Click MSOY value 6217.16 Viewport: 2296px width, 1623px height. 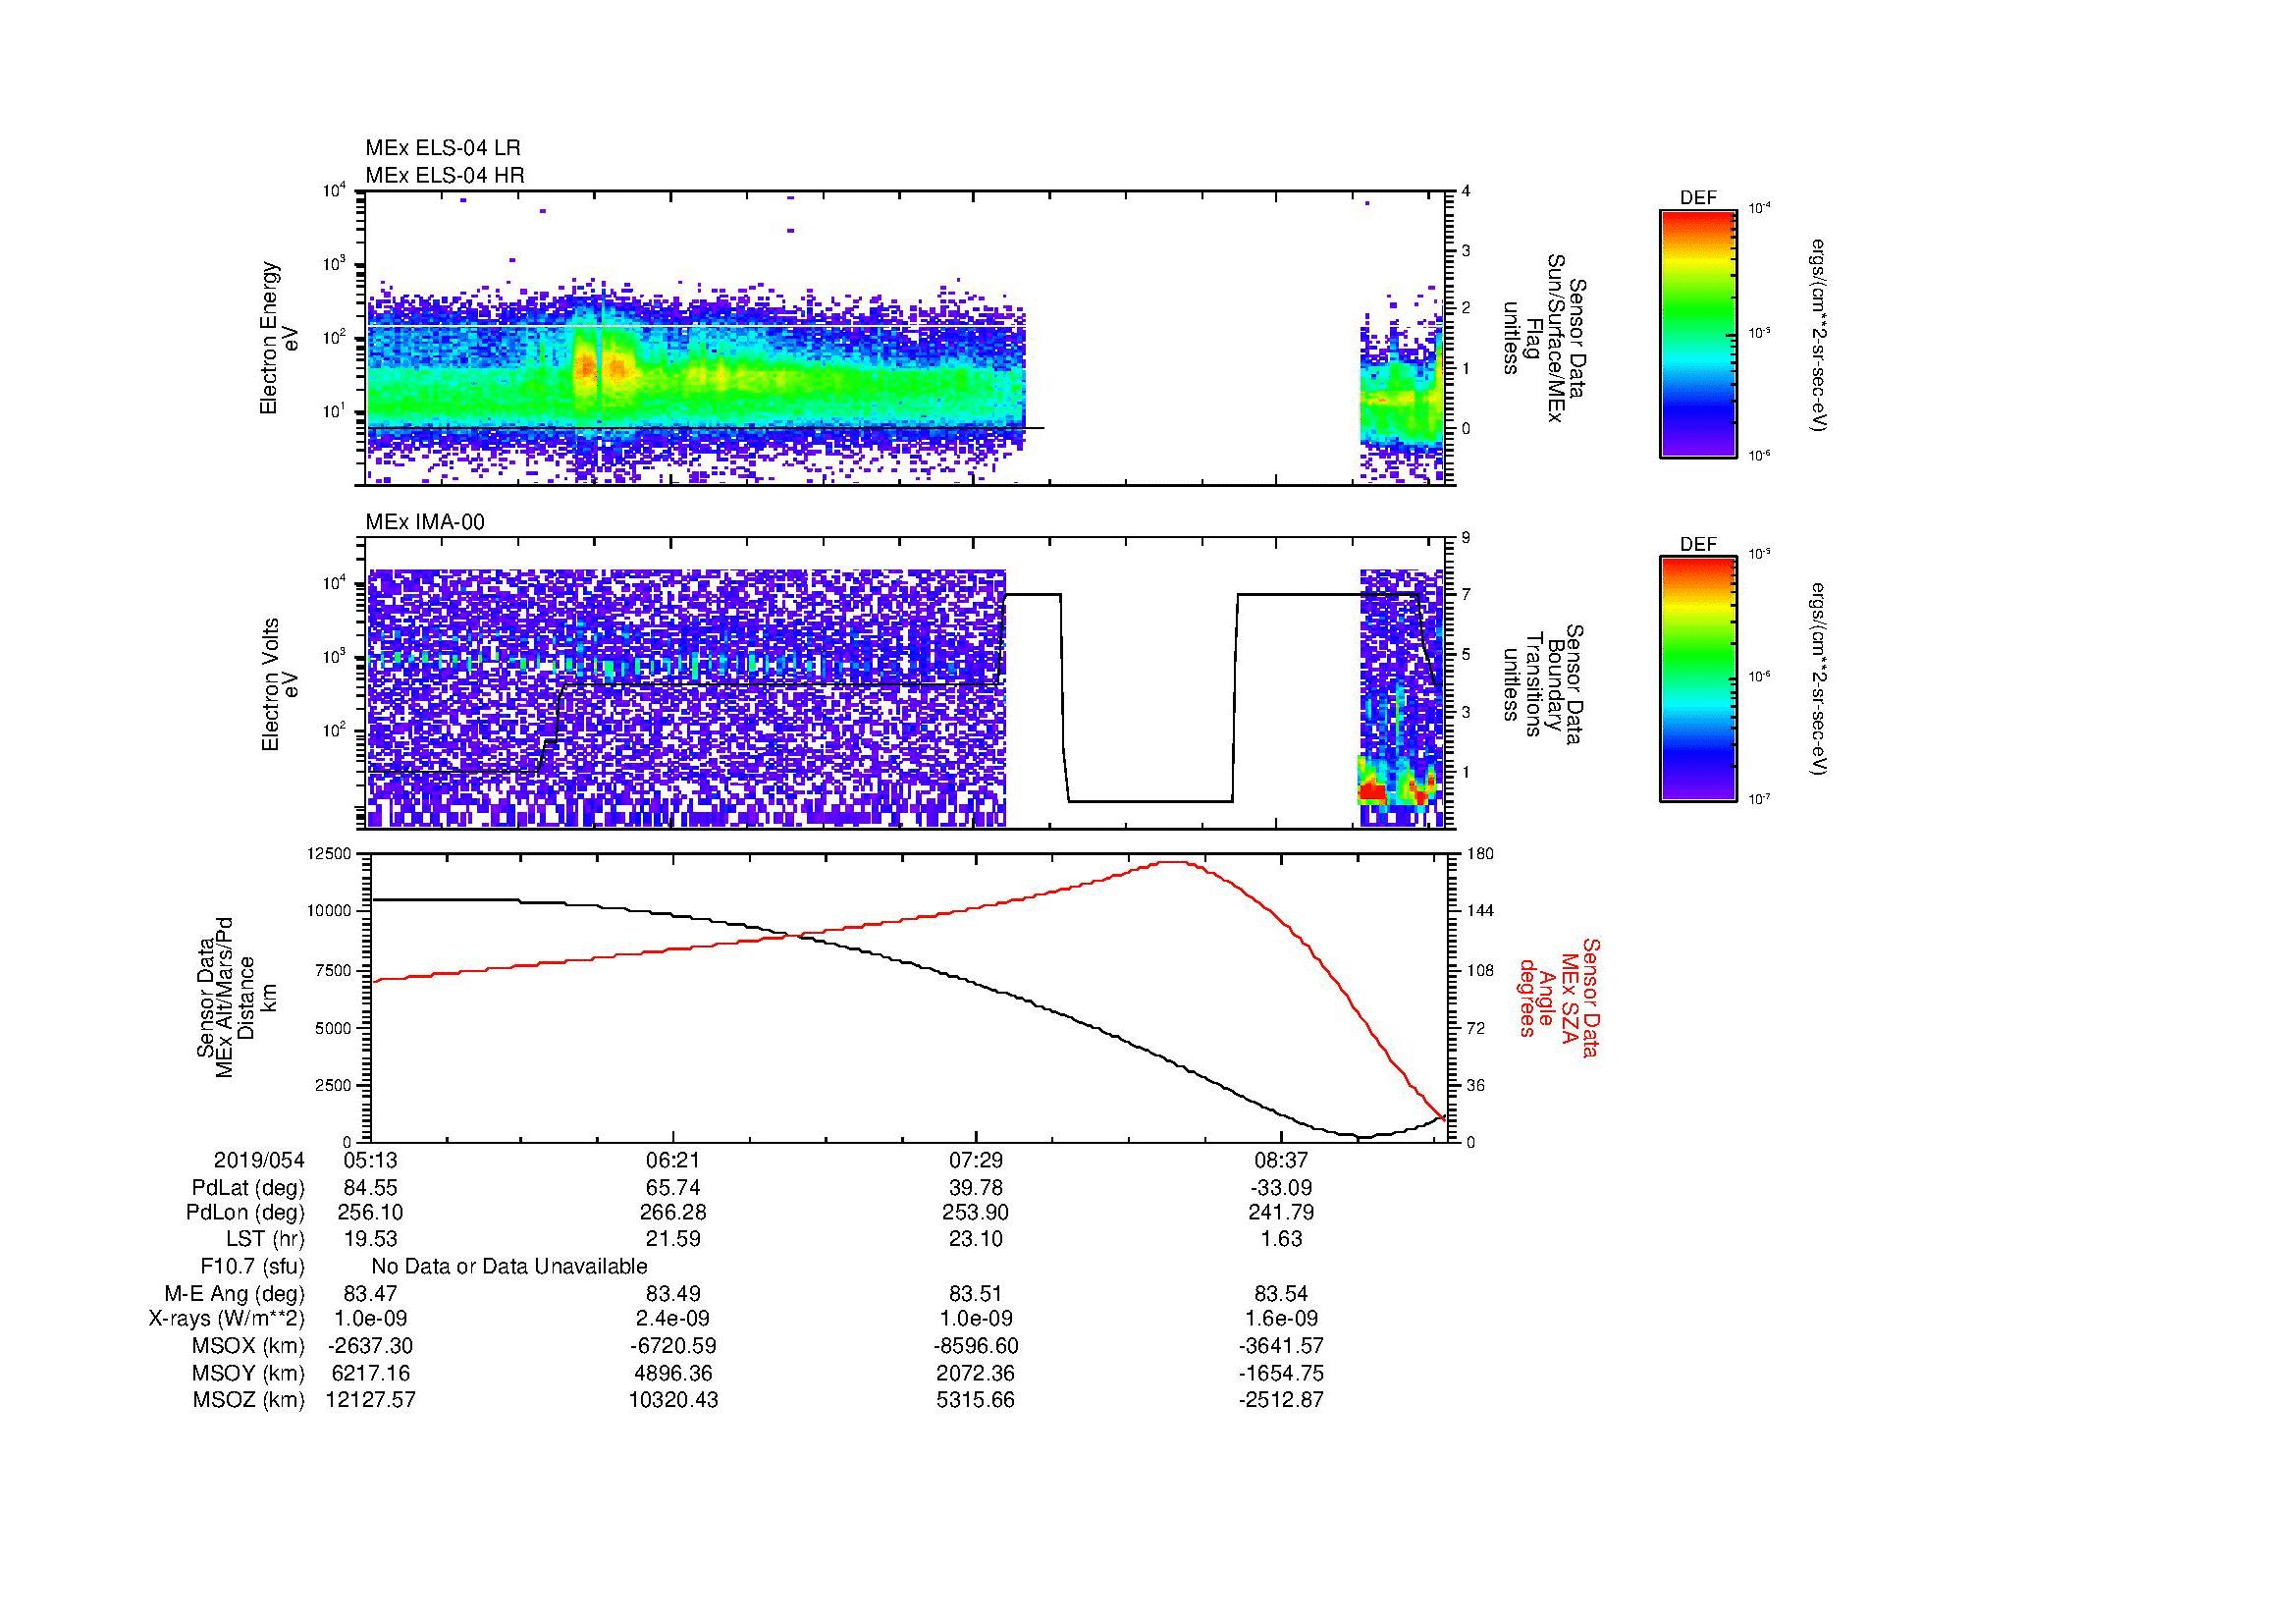point(371,1373)
